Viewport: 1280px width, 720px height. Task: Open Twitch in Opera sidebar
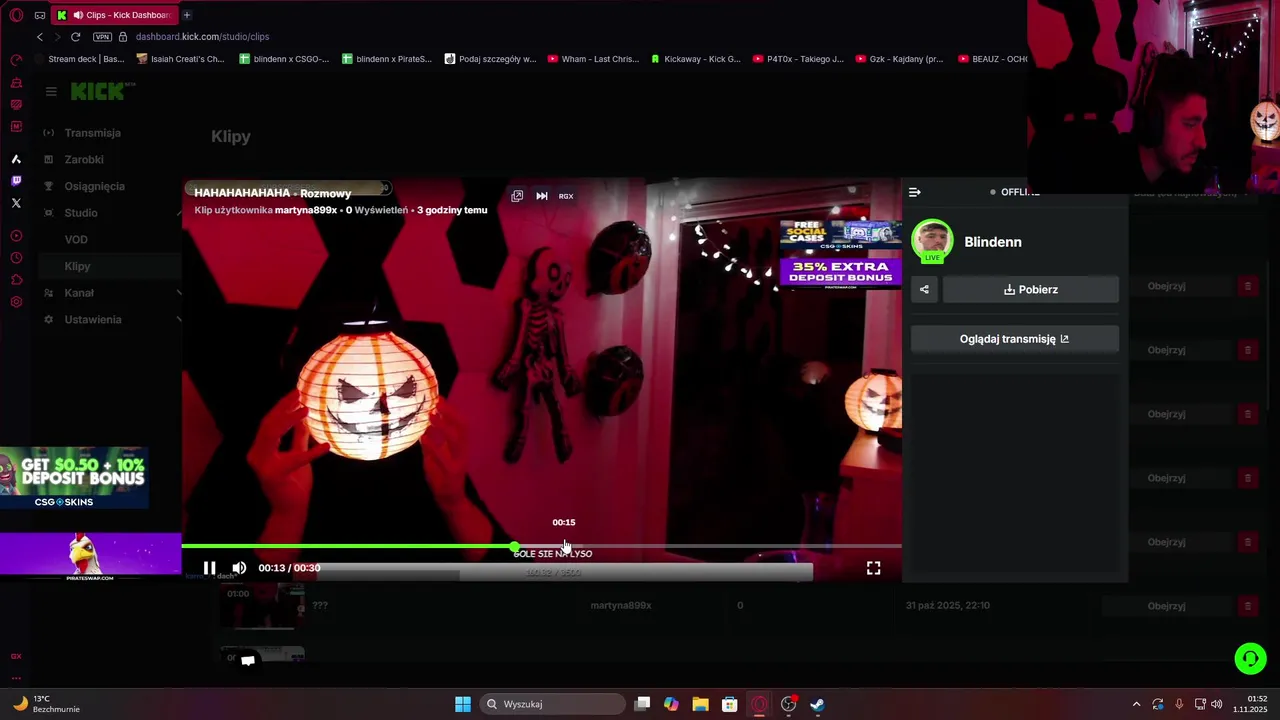point(16,181)
